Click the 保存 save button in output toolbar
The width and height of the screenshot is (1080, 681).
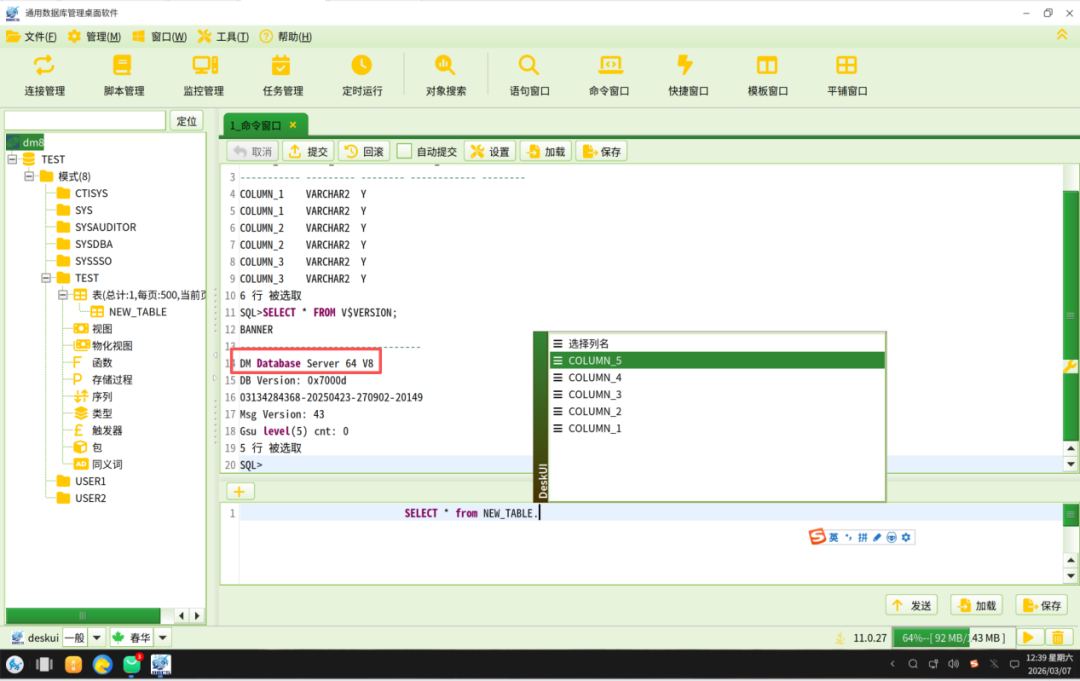click(x=602, y=151)
